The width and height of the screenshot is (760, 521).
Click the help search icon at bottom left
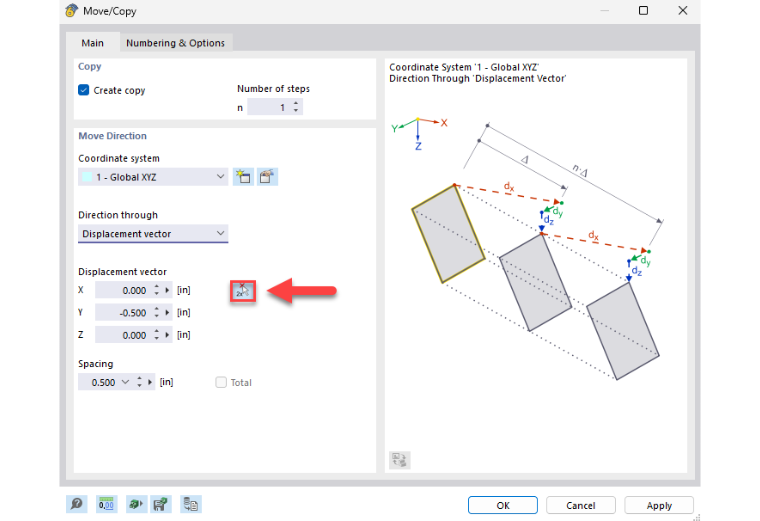pos(77,504)
